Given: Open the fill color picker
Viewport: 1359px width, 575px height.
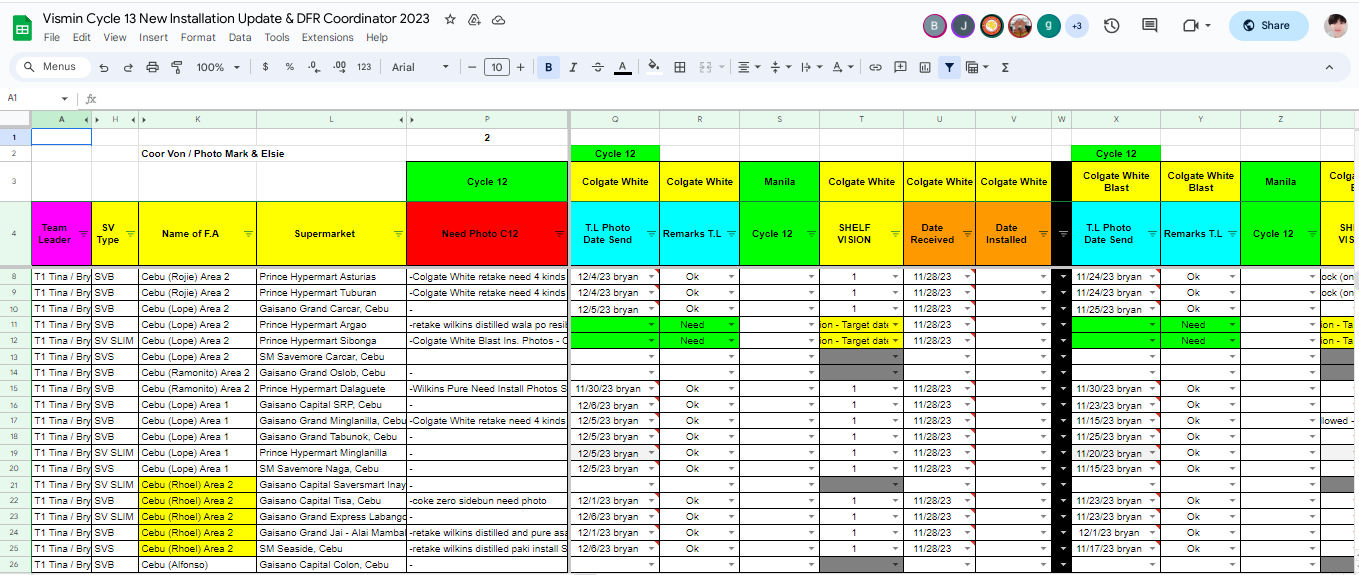Looking at the screenshot, I should click(x=654, y=67).
